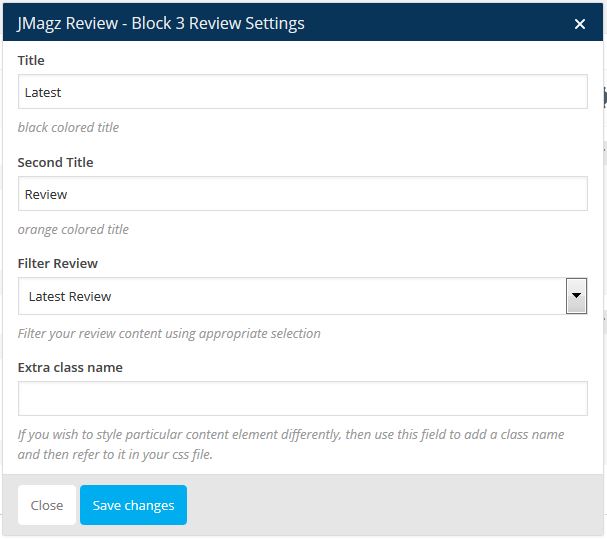This screenshot has height=539, width=607.
Task: Click the Title input containing 'Latest'
Action: [302, 92]
